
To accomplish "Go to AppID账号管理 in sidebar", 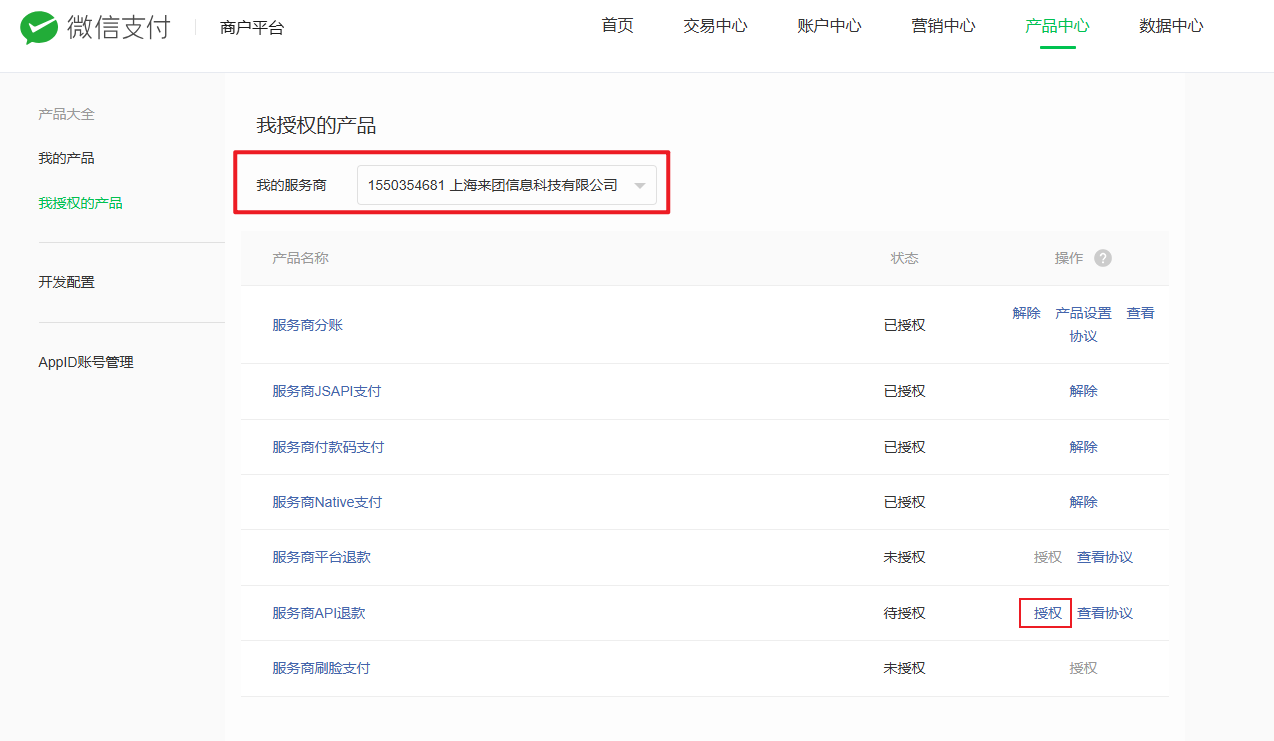I will point(86,362).
